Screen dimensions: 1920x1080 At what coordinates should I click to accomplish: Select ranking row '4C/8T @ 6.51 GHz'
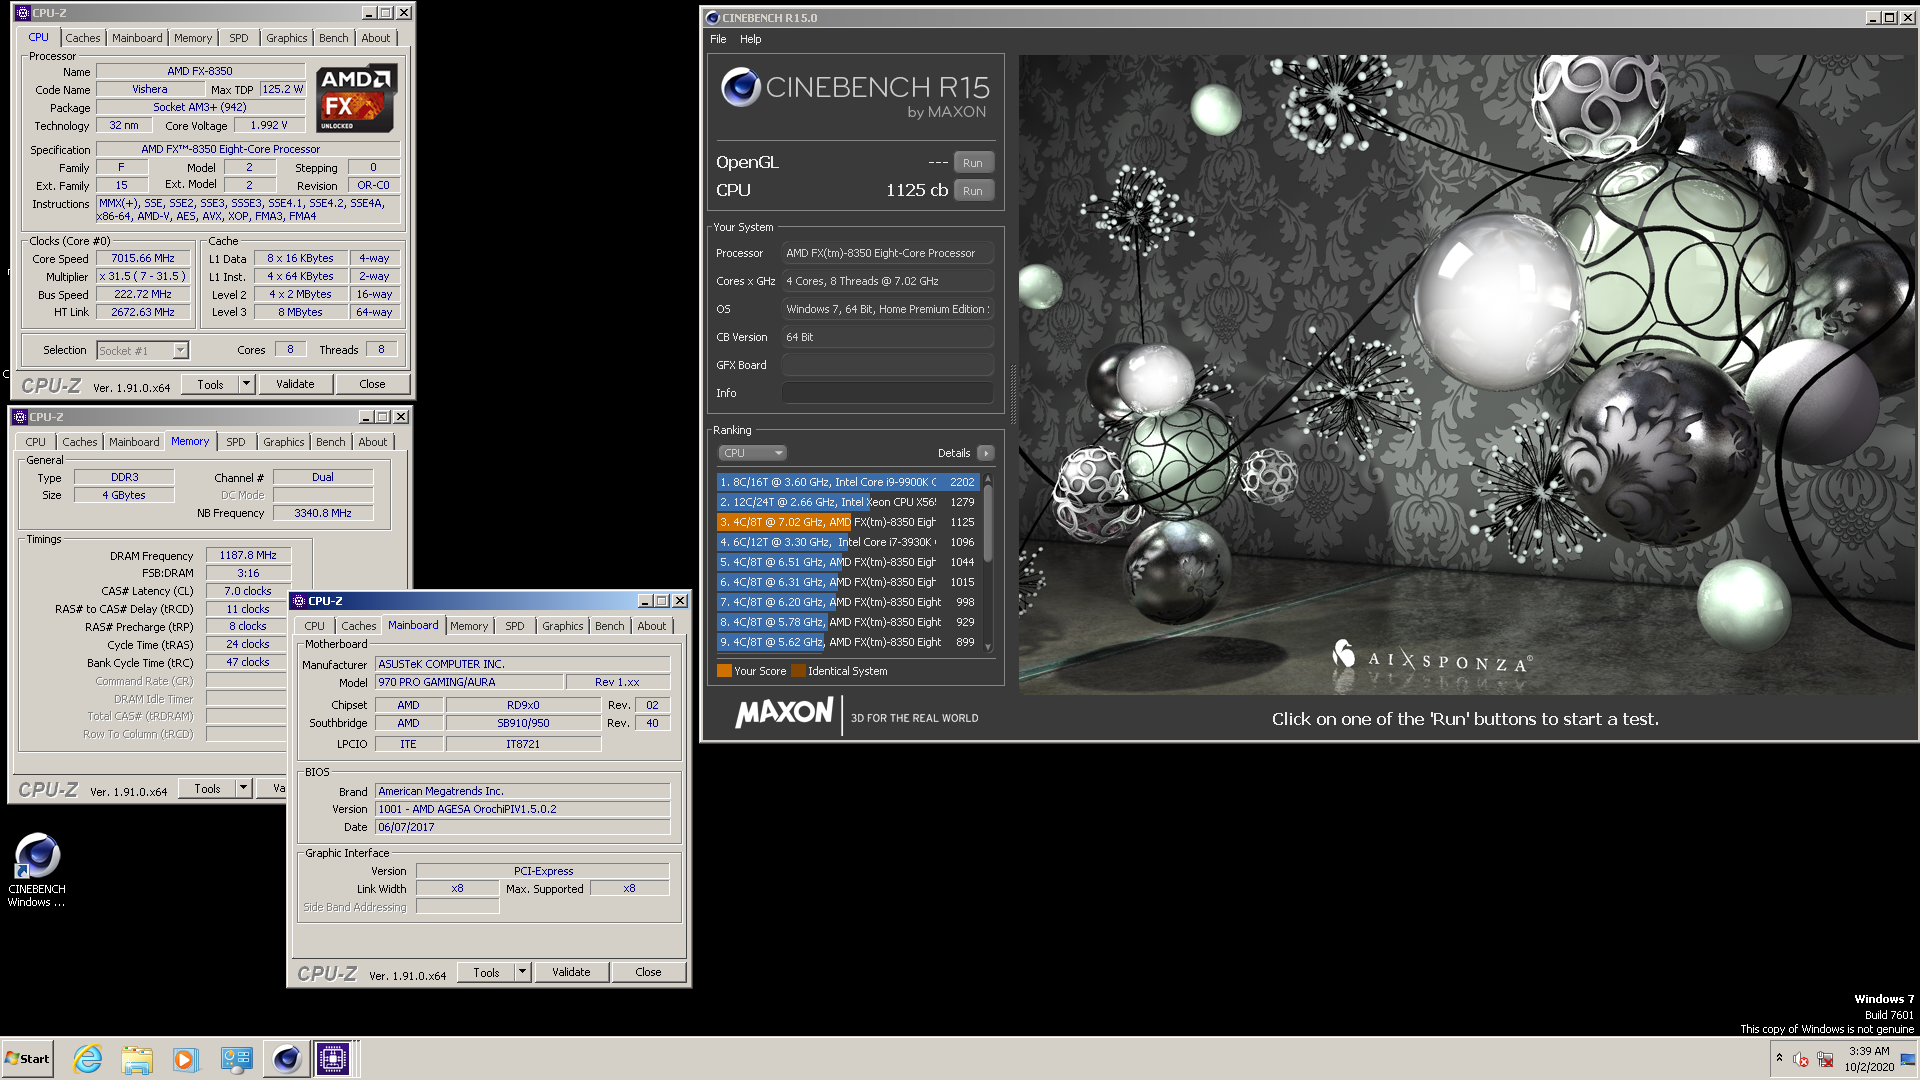tap(848, 562)
